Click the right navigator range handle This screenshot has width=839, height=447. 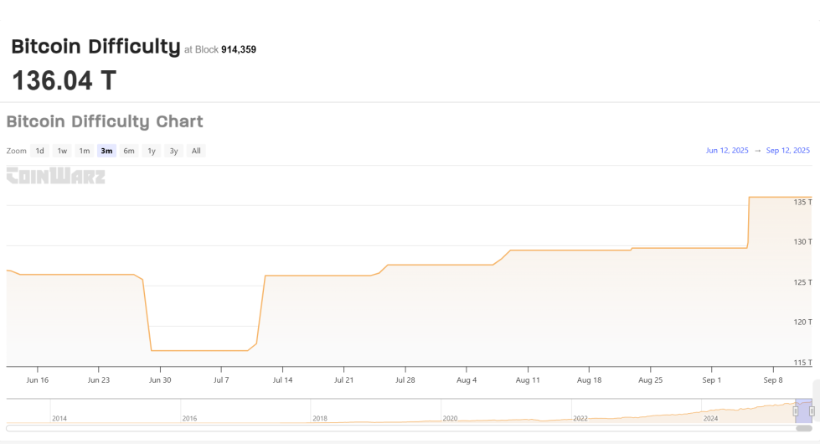(812, 411)
